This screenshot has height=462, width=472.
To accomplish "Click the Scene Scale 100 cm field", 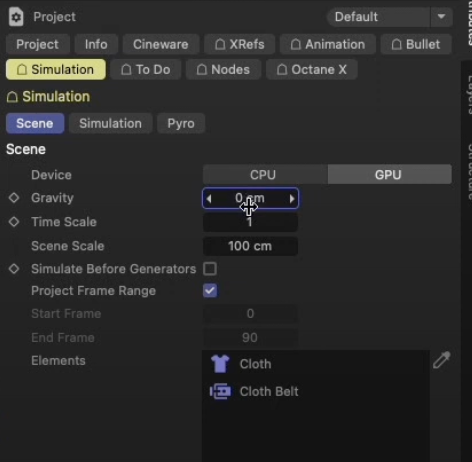I will click(250, 246).
